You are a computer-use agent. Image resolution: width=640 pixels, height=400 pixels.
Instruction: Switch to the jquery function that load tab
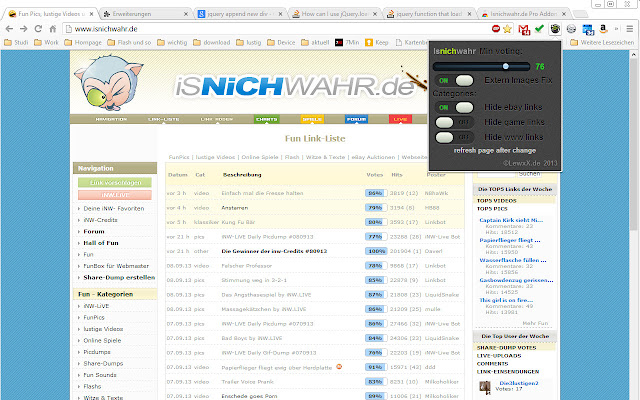click(429, 14)
